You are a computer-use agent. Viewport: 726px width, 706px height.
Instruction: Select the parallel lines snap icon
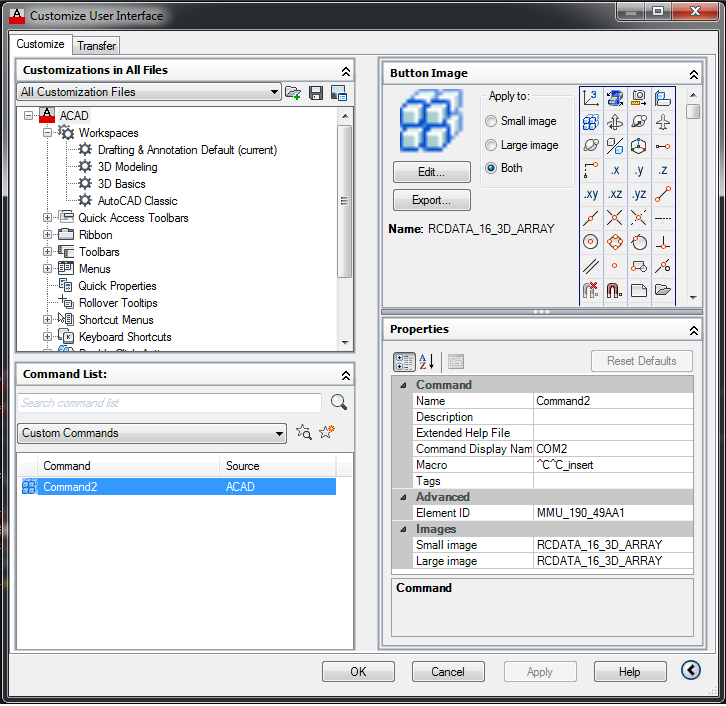(x=590, y=266)
